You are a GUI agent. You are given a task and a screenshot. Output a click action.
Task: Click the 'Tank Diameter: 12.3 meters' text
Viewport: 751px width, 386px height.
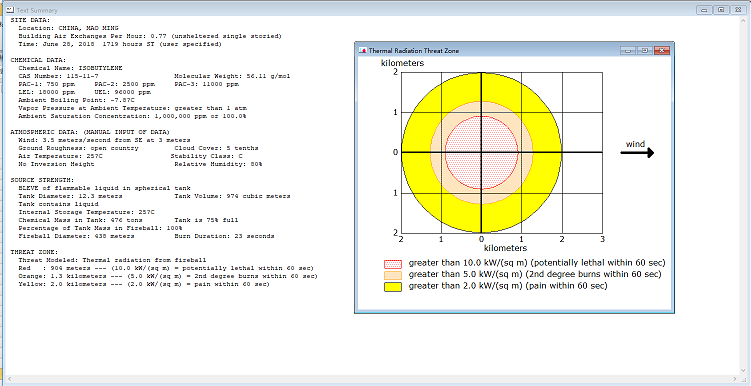pos(70,196)
